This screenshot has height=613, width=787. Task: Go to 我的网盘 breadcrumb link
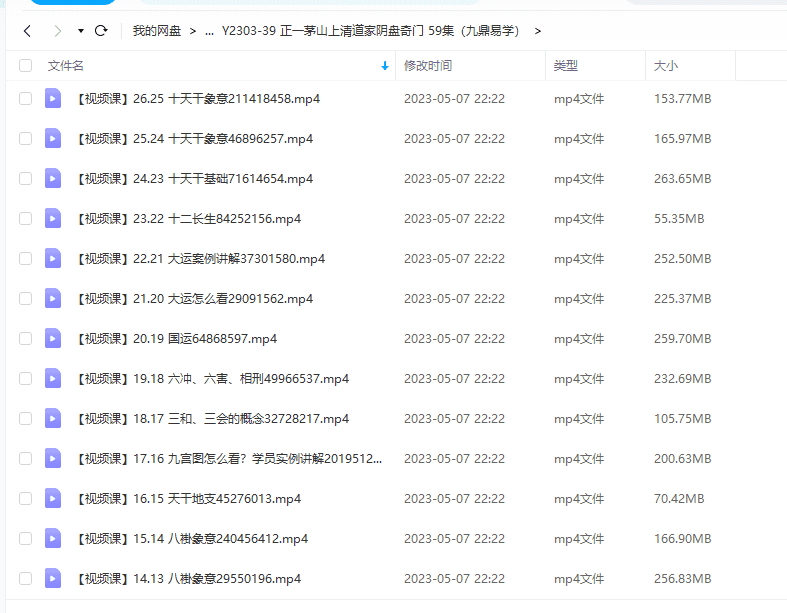point(157,31)
